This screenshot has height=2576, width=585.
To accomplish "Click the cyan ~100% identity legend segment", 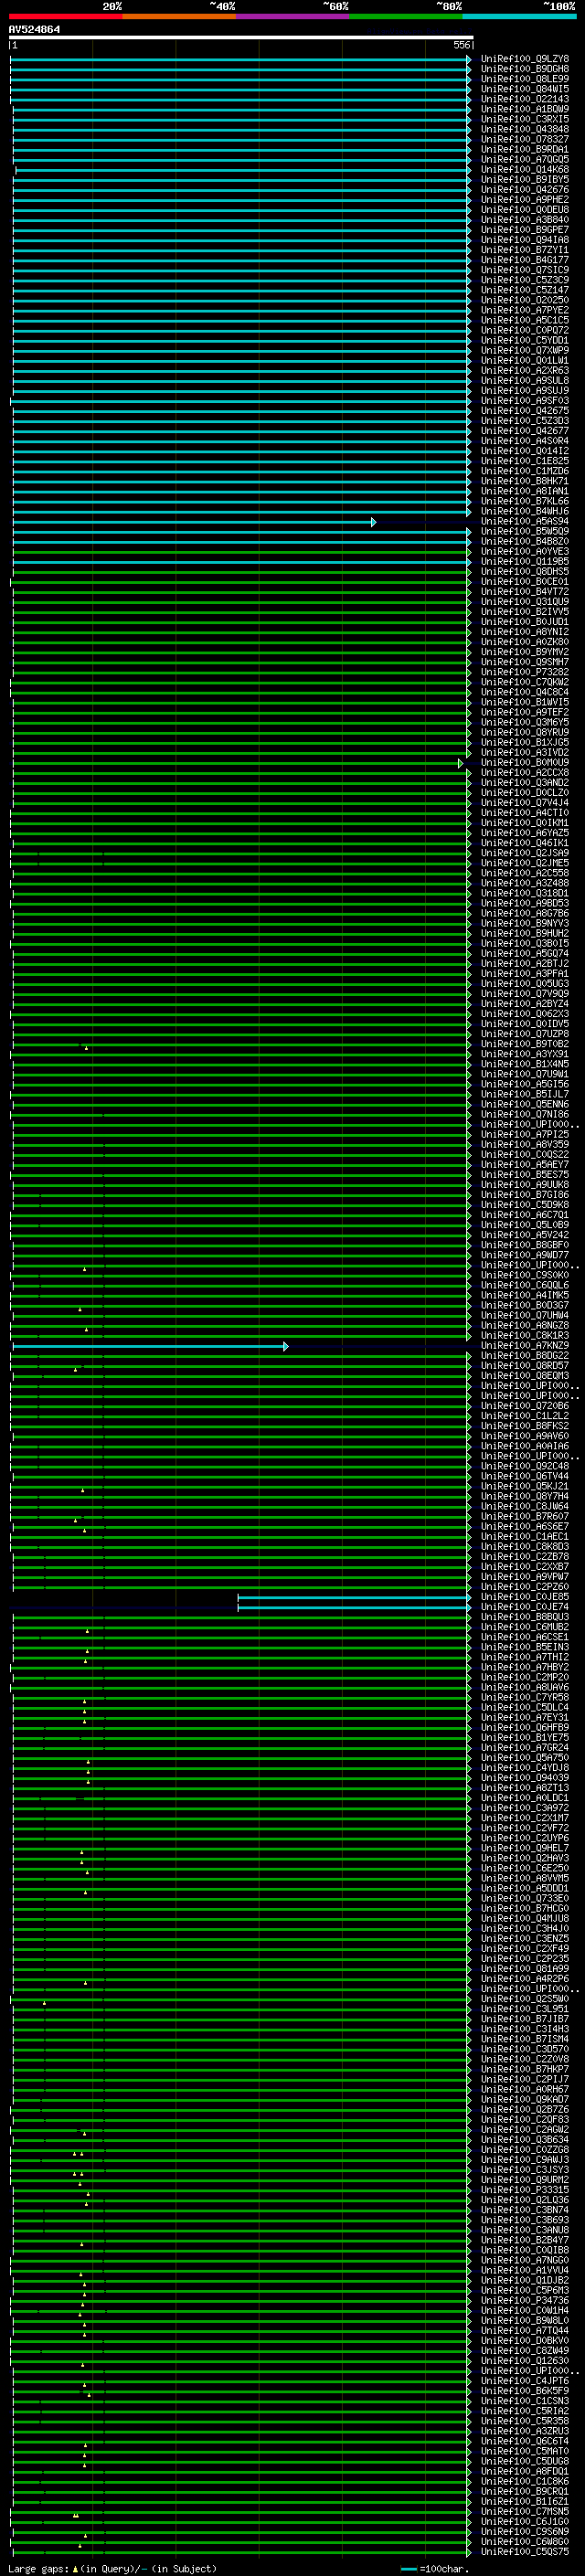I will pos(519,17).
